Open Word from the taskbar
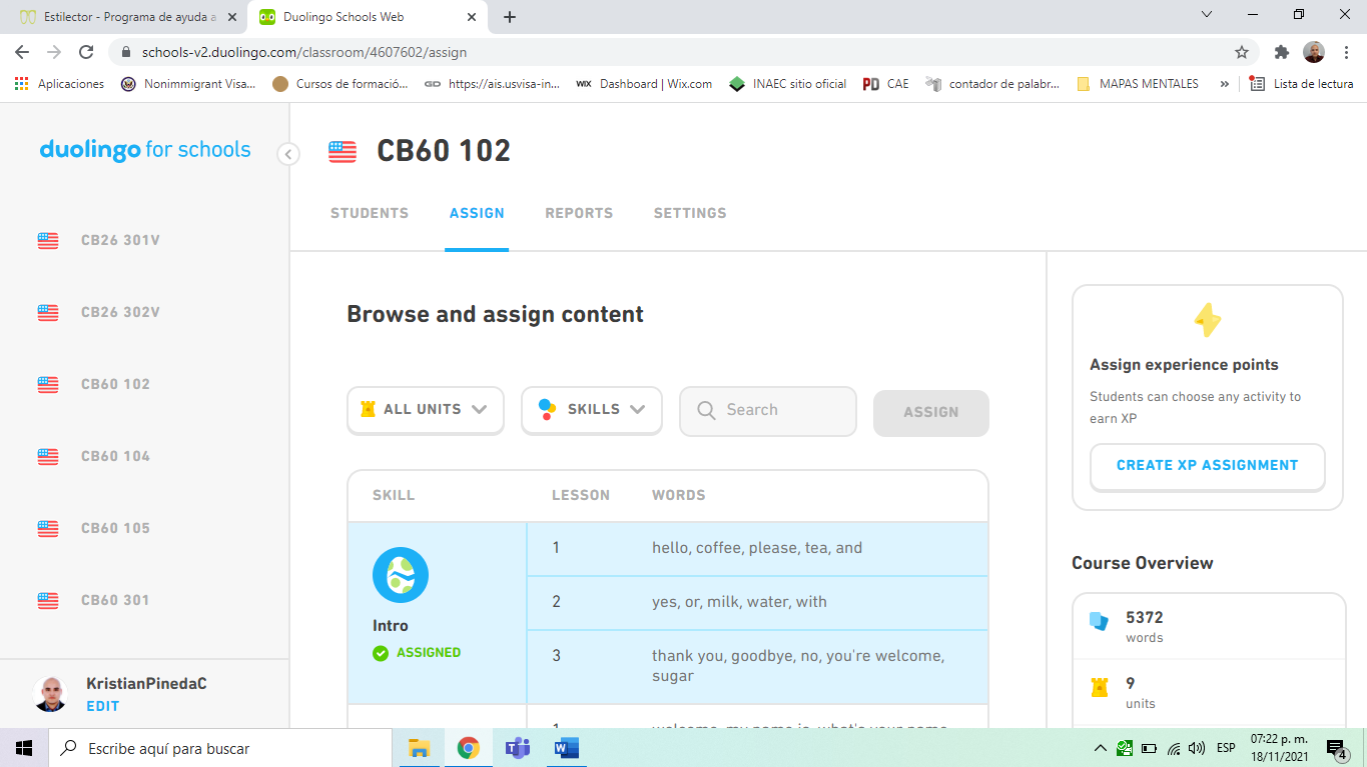The image size is (1367, 767). (566, 748)
